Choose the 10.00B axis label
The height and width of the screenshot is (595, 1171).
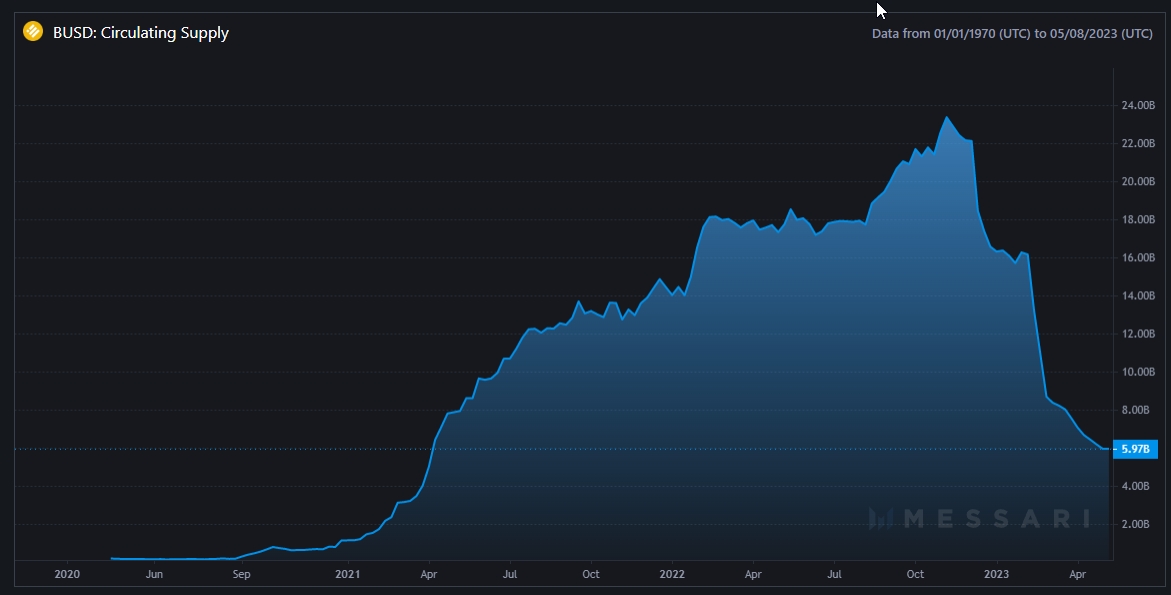click(1138, 372)
